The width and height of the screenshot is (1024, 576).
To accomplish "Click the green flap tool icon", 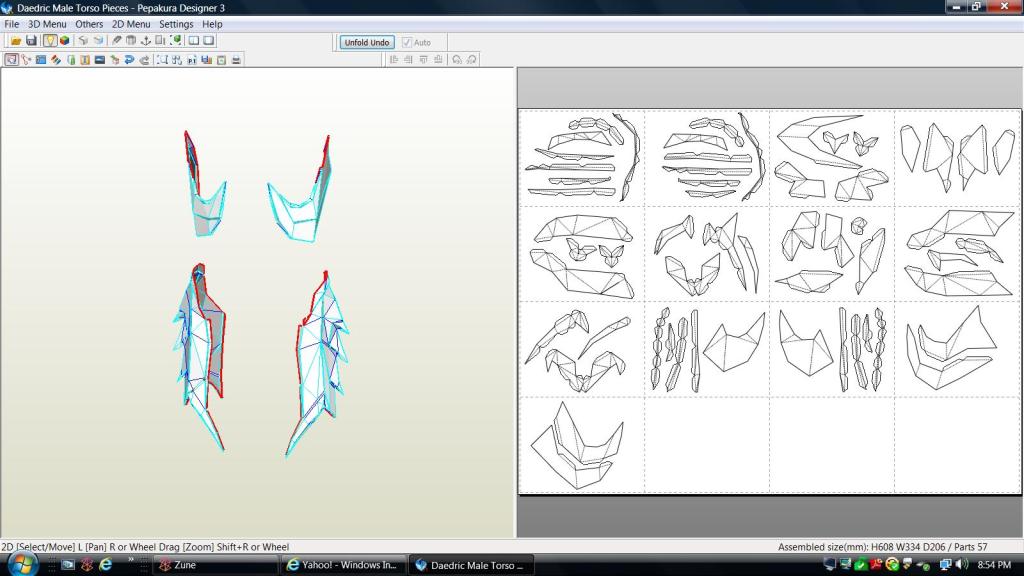I will 71,59.
